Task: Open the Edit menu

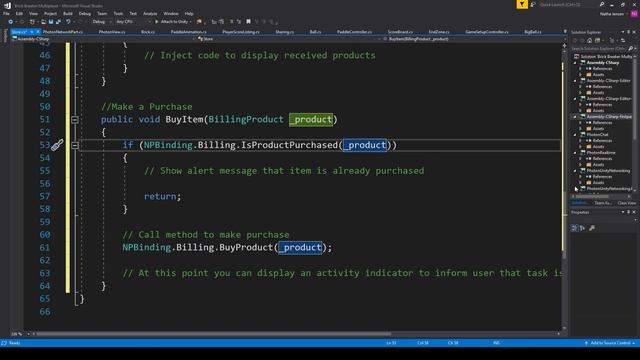Action: pos(19,13)
